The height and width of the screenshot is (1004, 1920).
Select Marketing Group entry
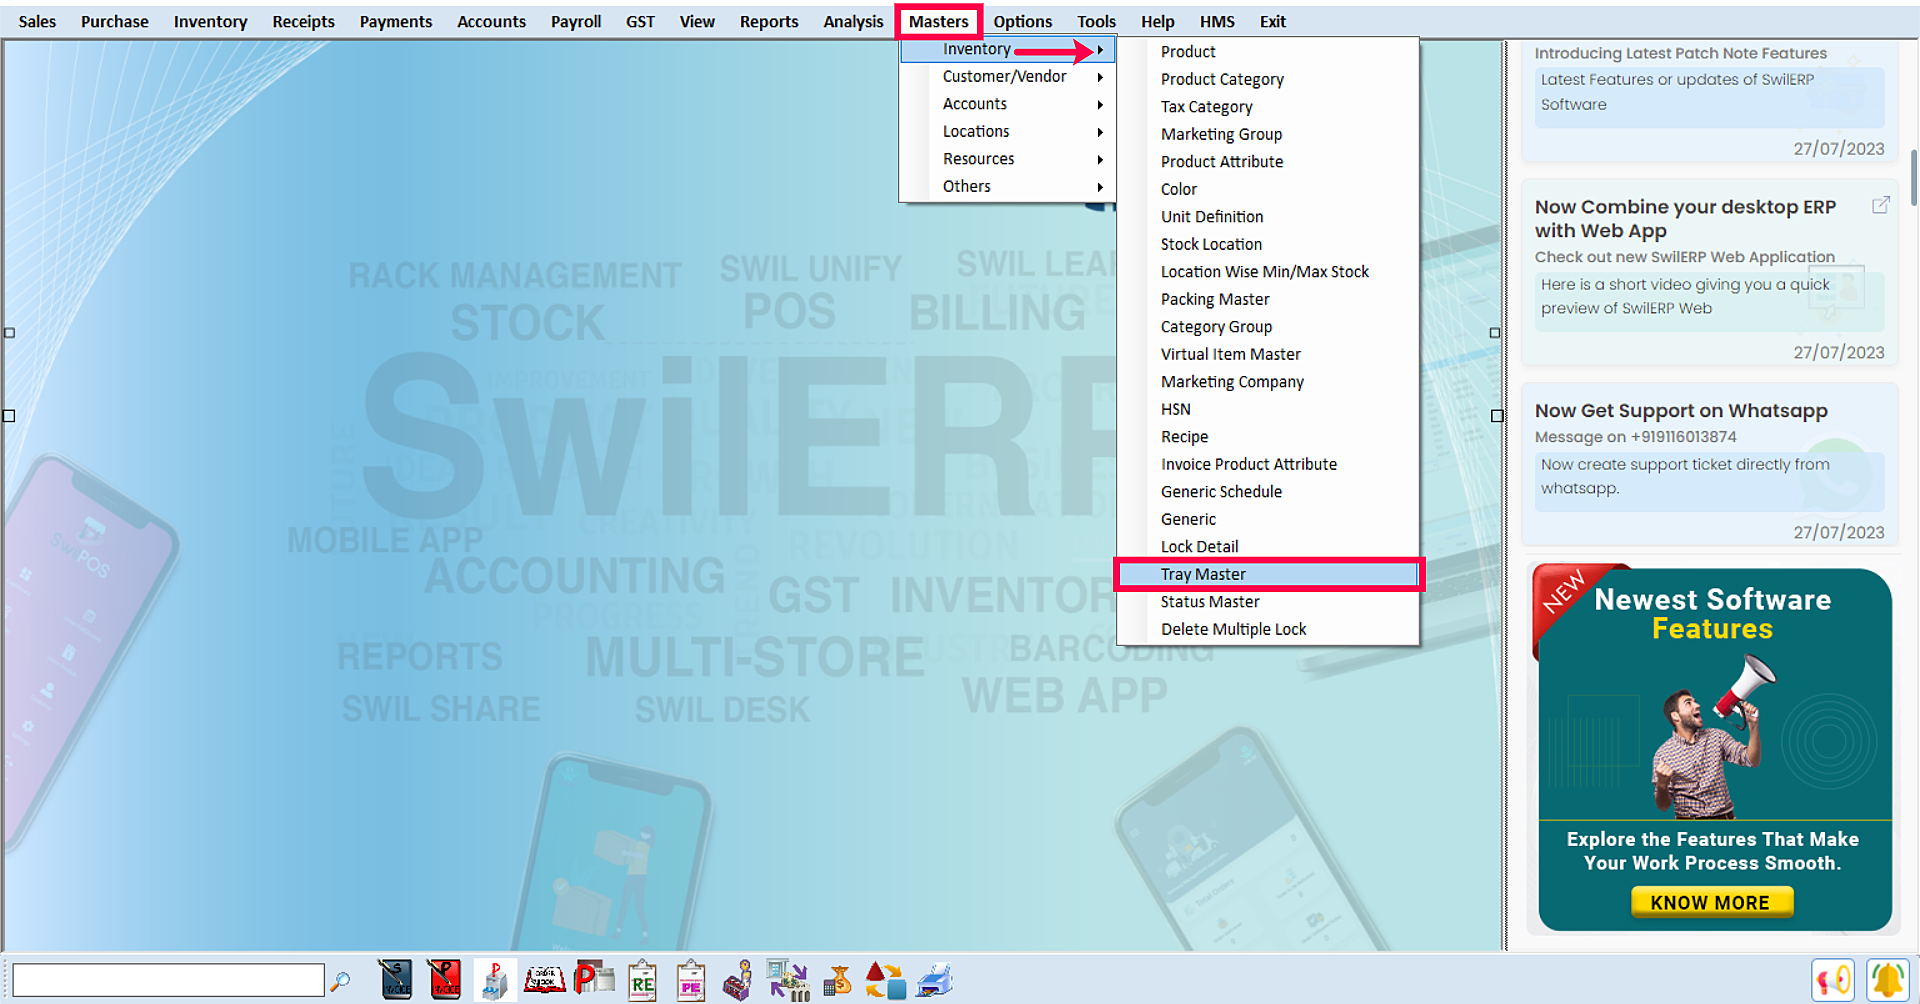(x=1268, y=134)
